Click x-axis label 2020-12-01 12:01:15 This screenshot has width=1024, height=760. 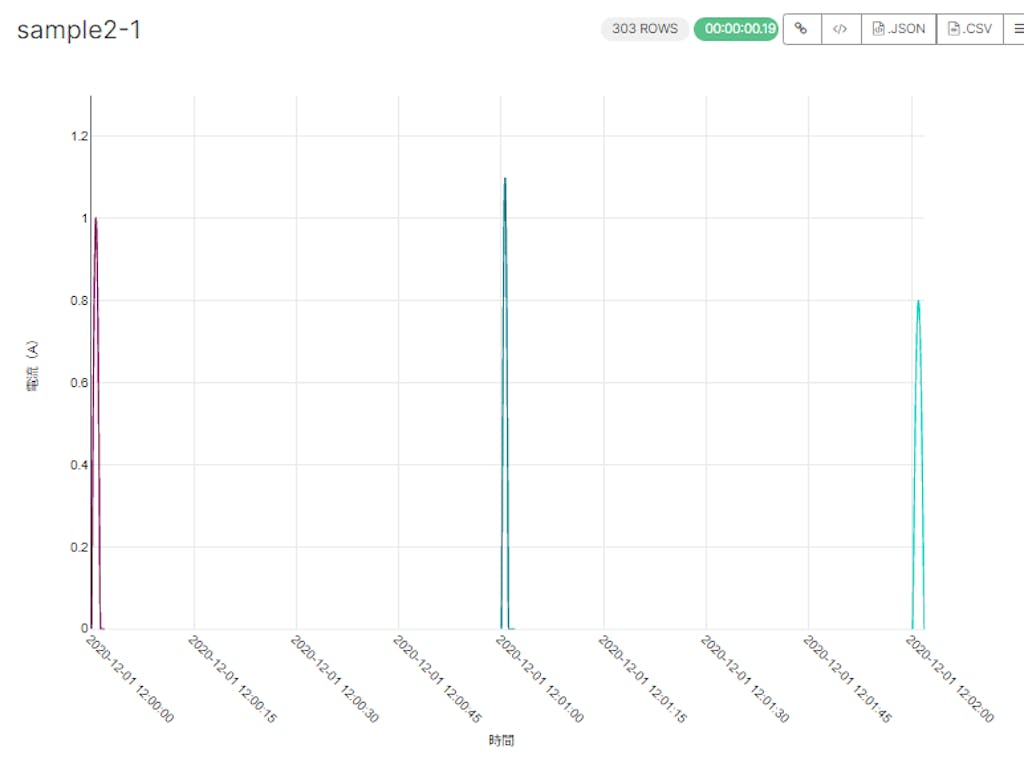tap(643, 679)
